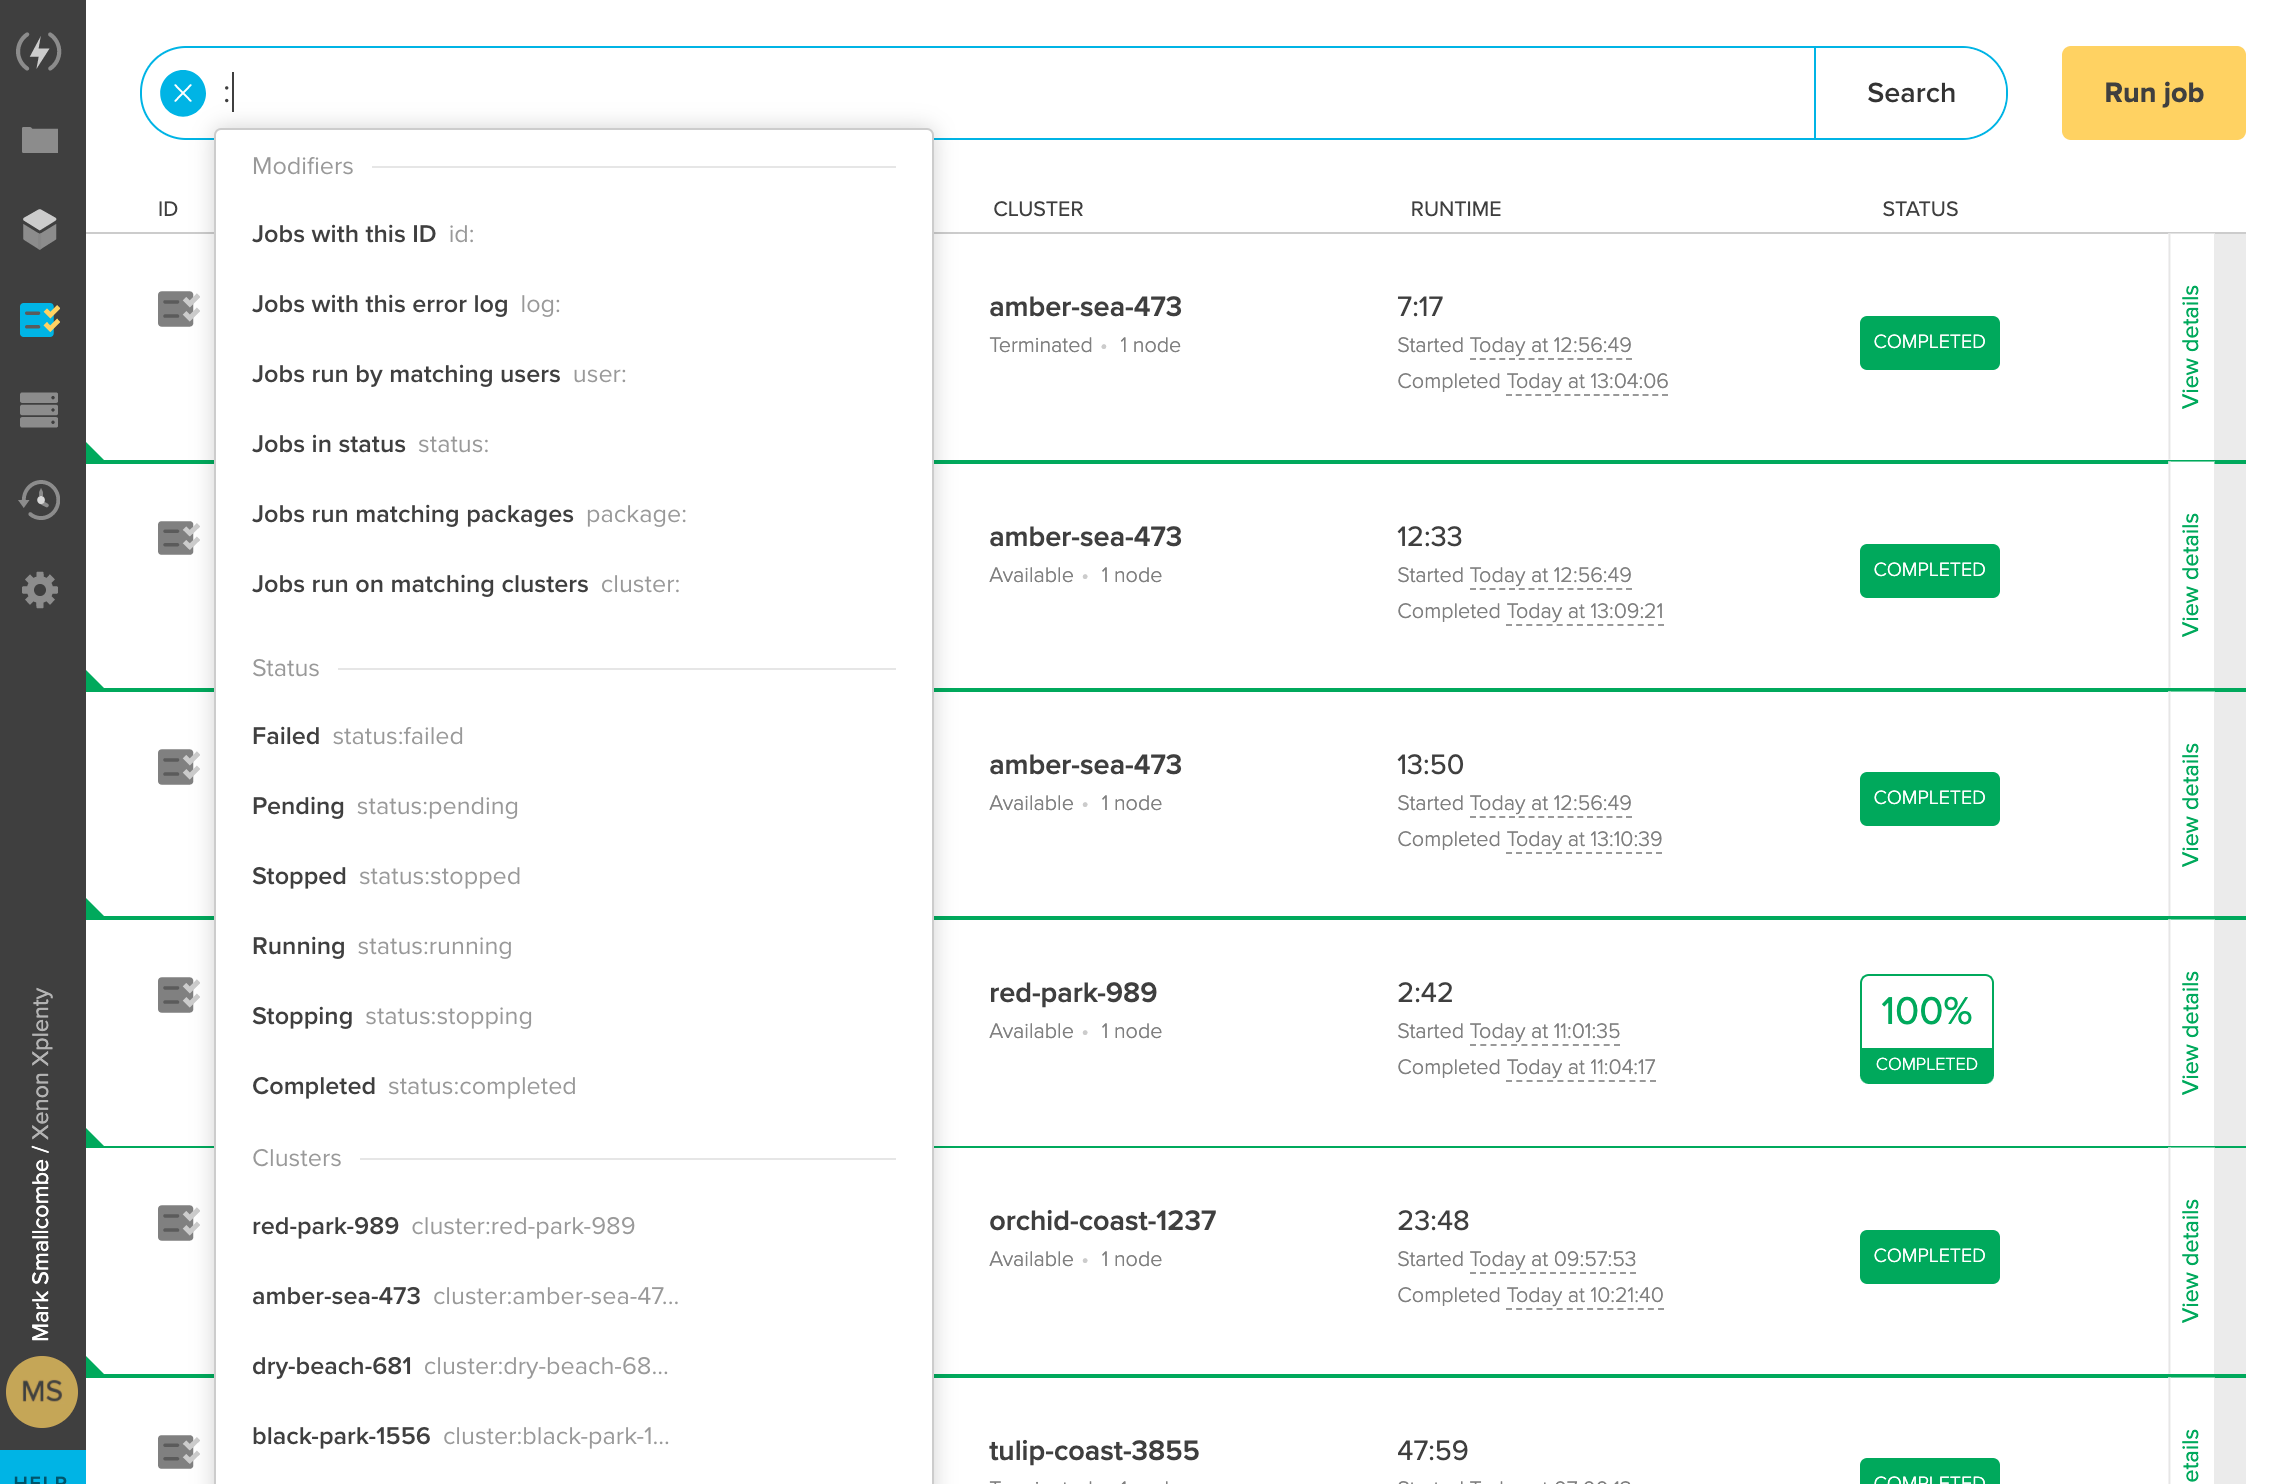The width and height of the screenshot is (2278, 1484).
Task: Filter by cluster black-park-1556 suggestion
Action: pos(574,1436)
